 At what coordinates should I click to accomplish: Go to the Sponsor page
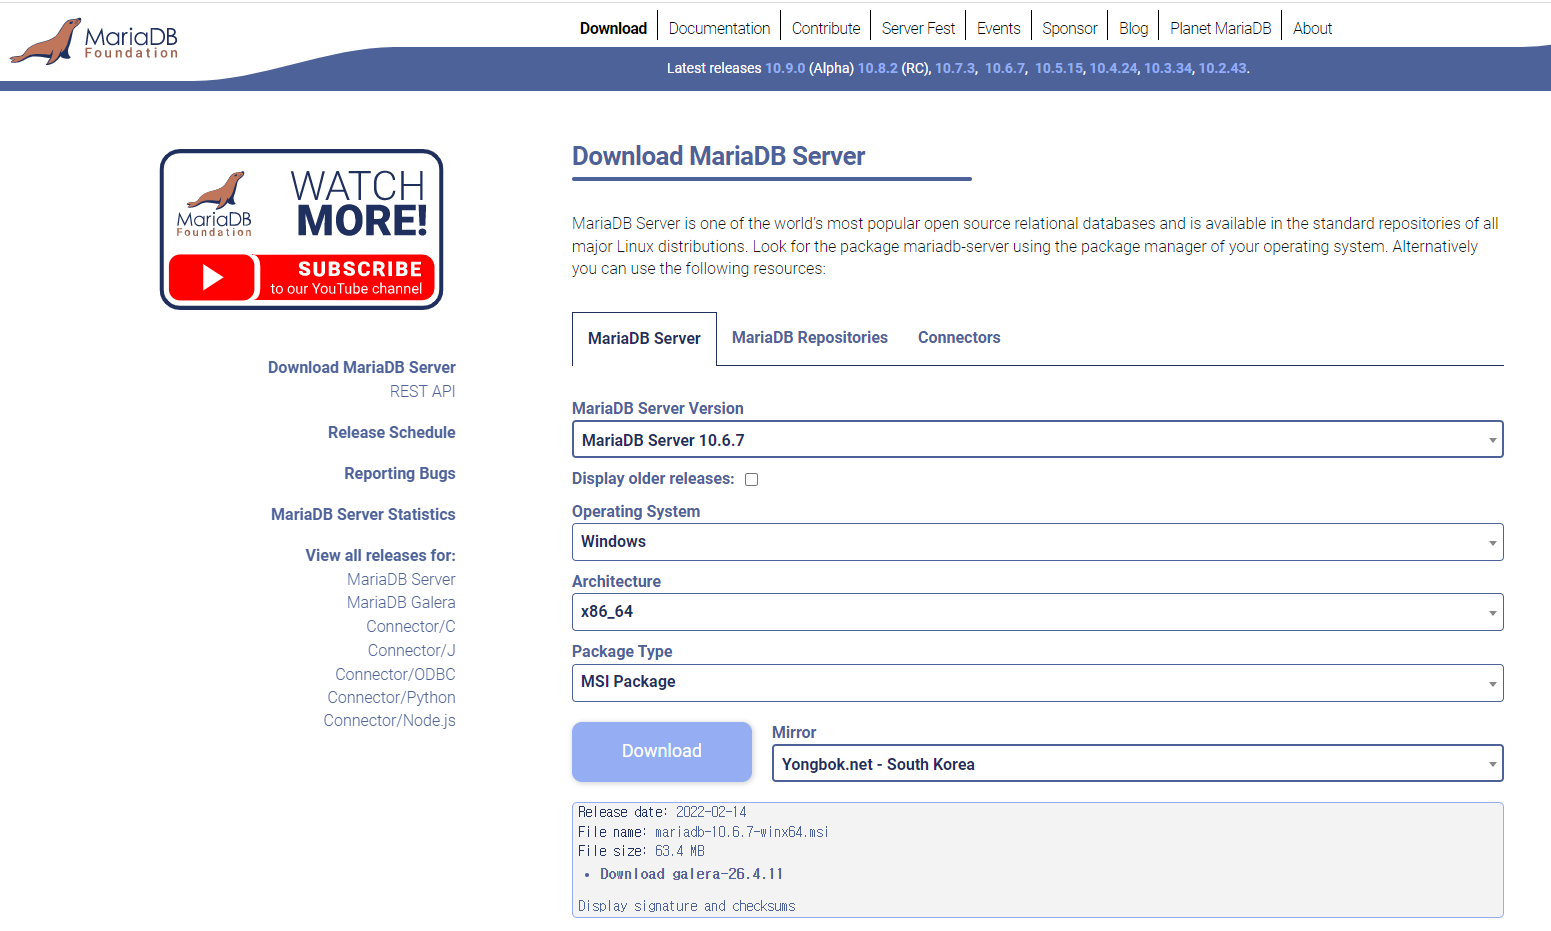point(1069,28)
